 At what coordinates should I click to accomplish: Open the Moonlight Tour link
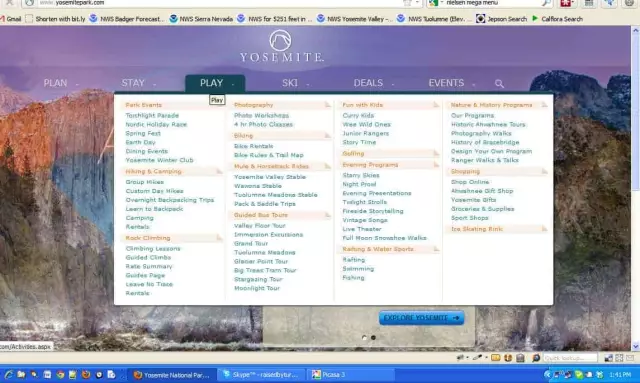(x=257, y=288)
